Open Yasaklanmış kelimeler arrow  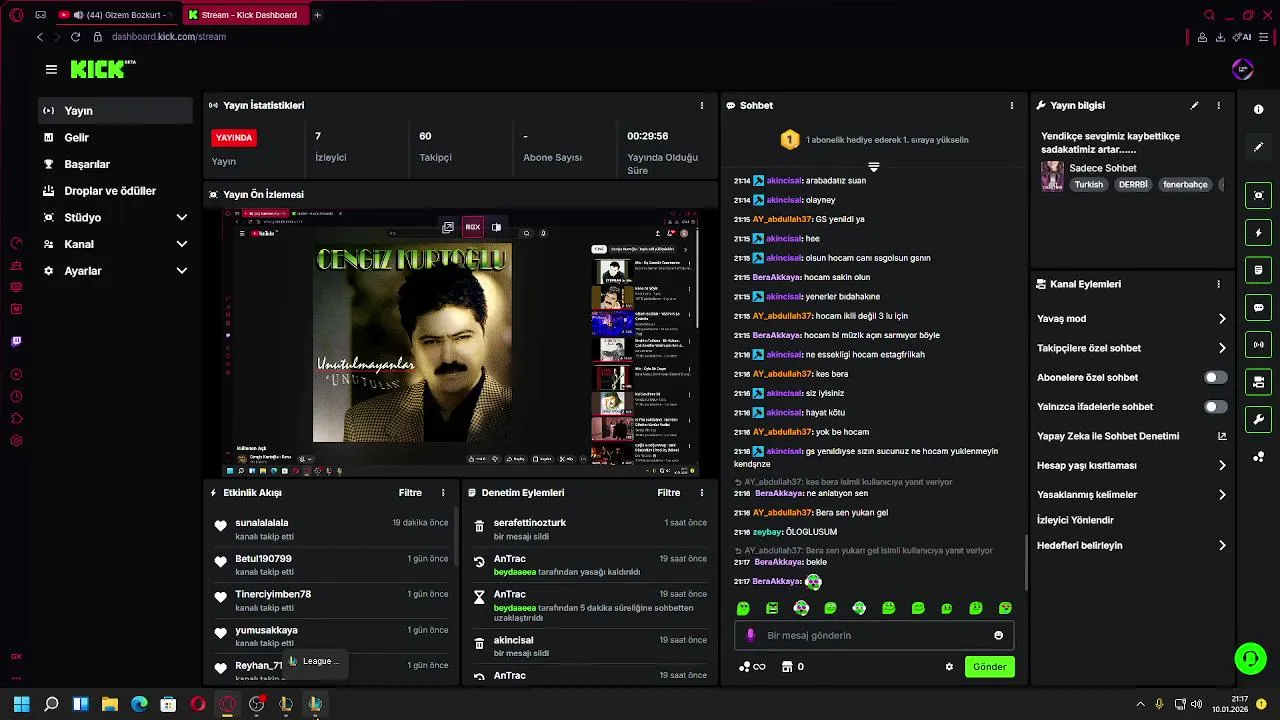pos(1221,494)
